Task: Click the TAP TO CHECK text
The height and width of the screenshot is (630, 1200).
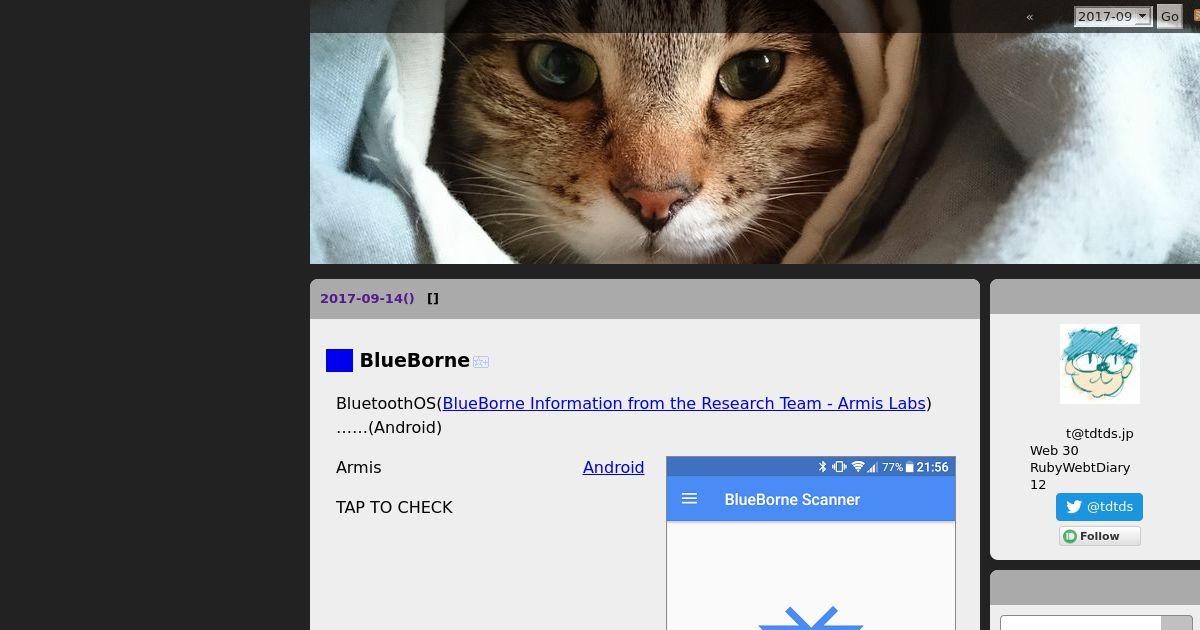Action: pyautogui.click(x=394, y=507)
